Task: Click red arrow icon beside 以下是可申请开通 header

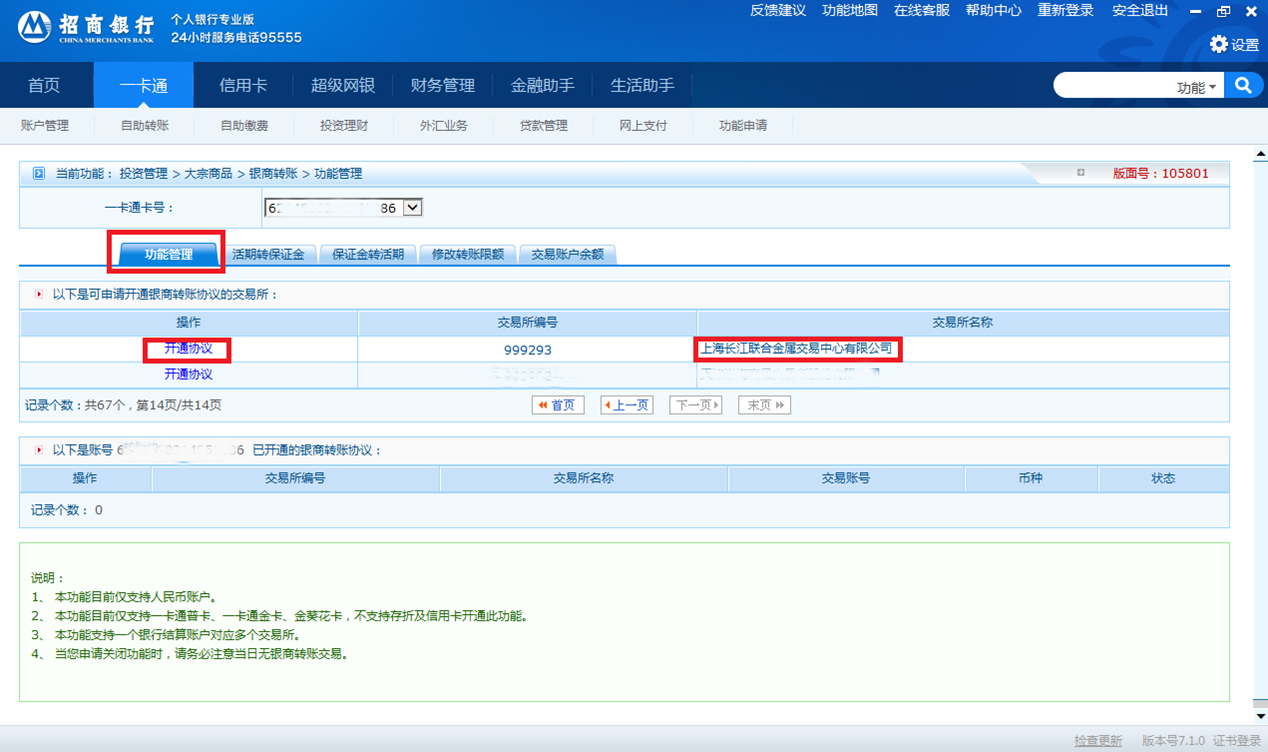Action: pyautogui.click(x=39, y=295)
